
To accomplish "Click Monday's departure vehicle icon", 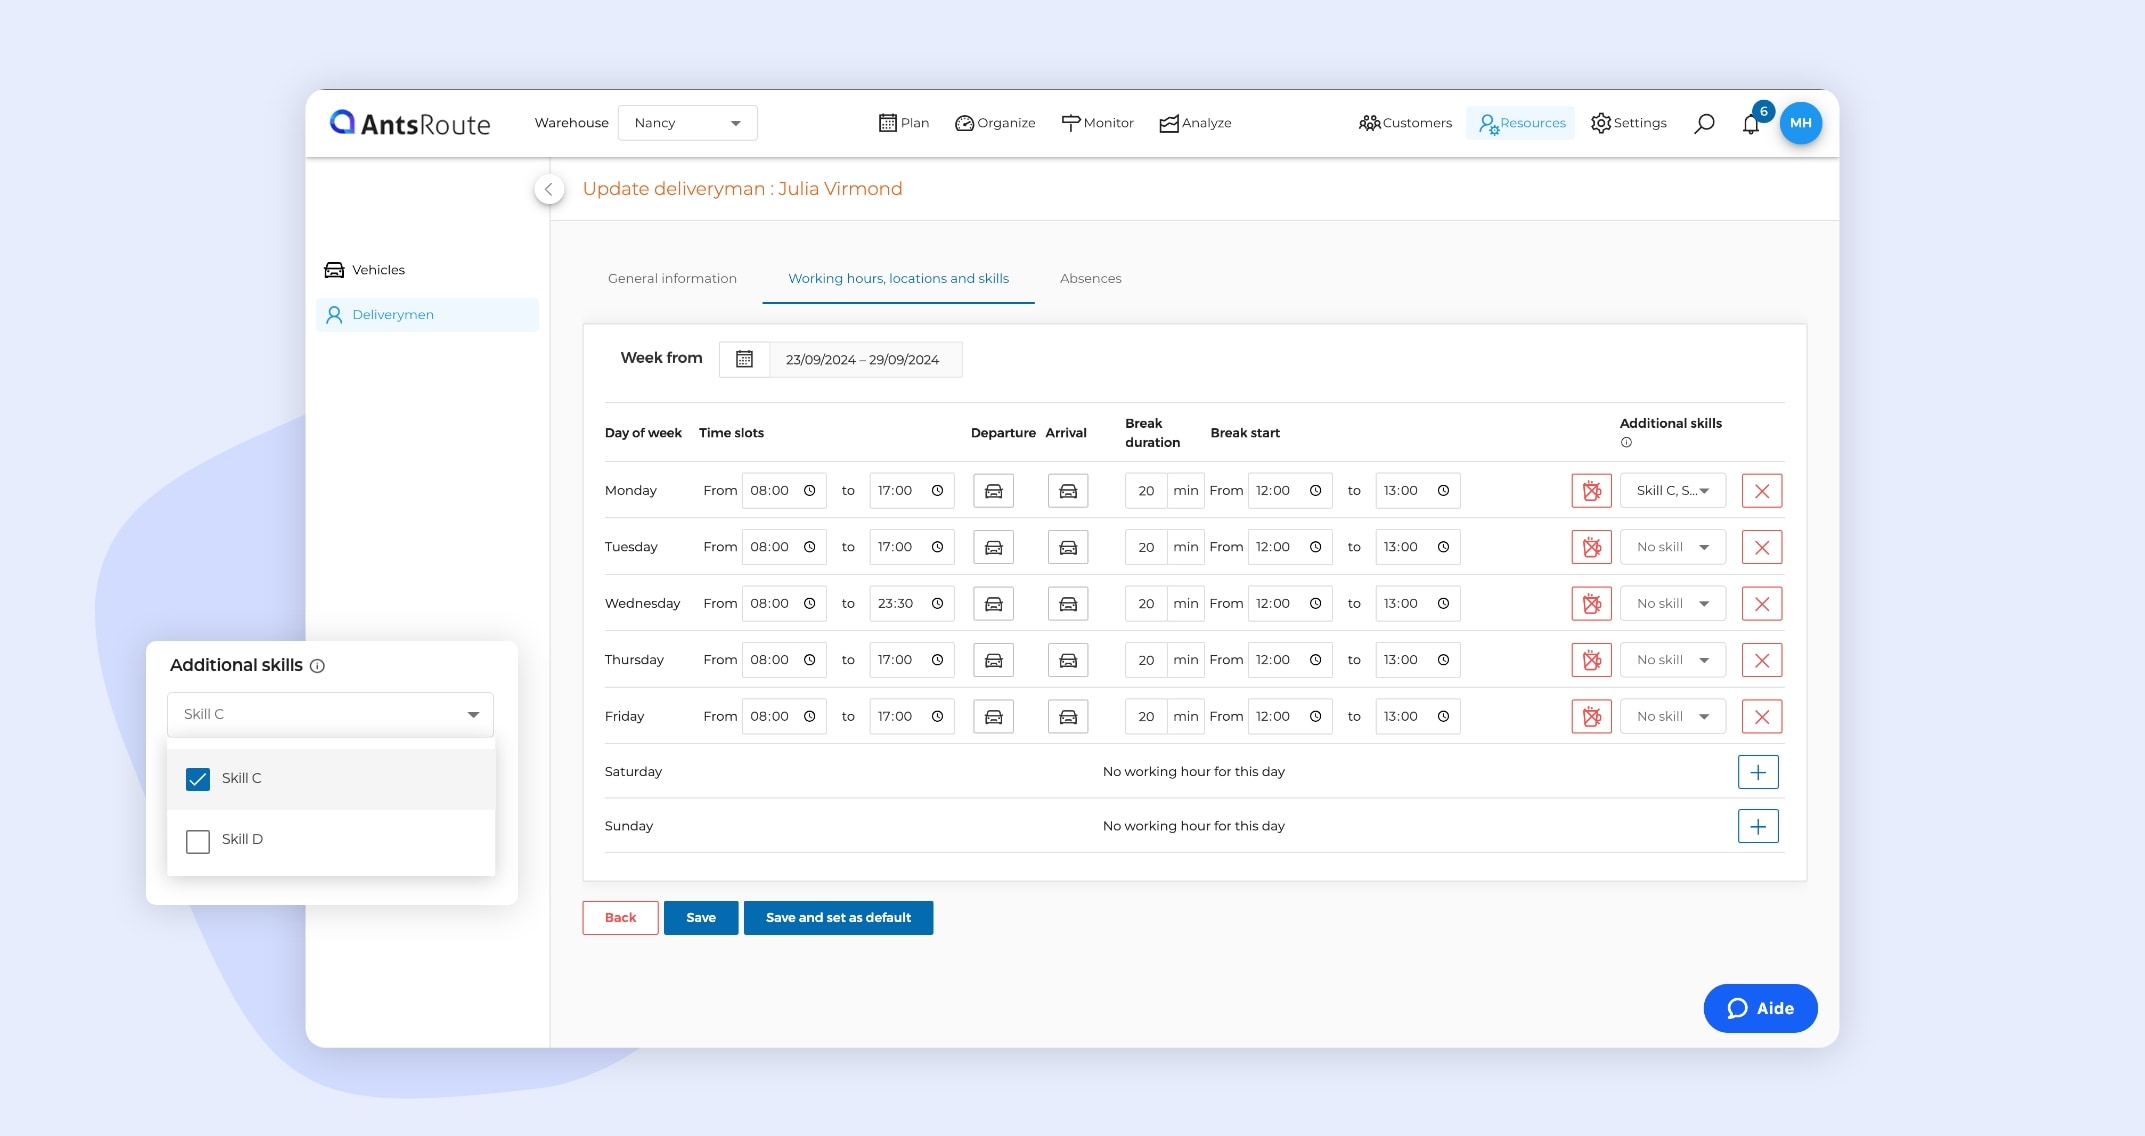I will (x=993, y=491).
